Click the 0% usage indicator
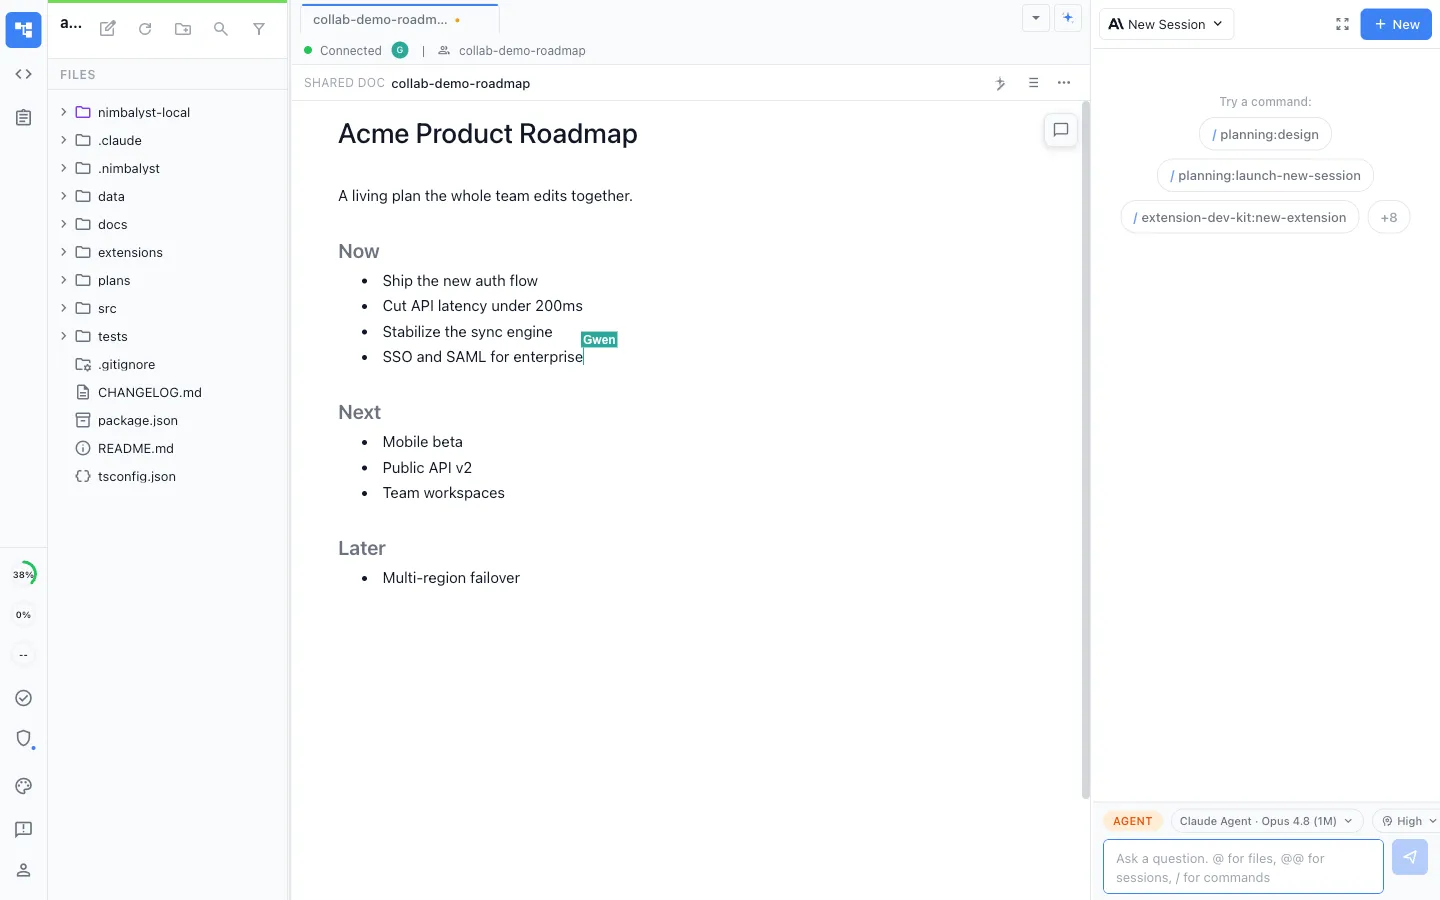The width and height of the screenshot is (1440, 900). pos(23,615)
